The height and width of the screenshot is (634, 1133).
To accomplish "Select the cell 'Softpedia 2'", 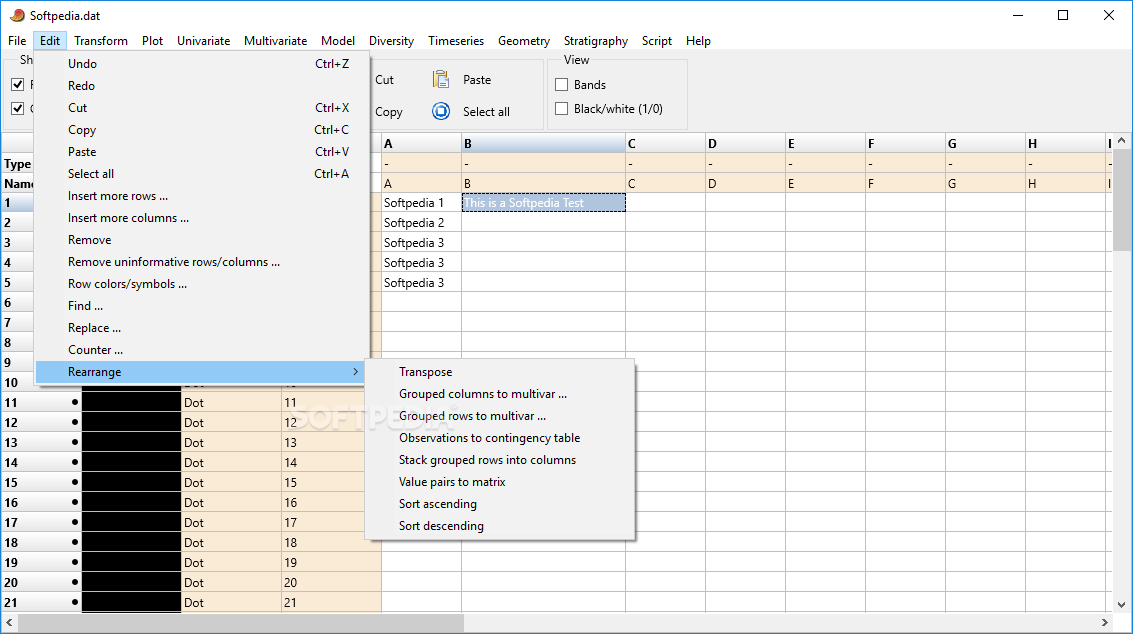I will click(x=421, y=223).
